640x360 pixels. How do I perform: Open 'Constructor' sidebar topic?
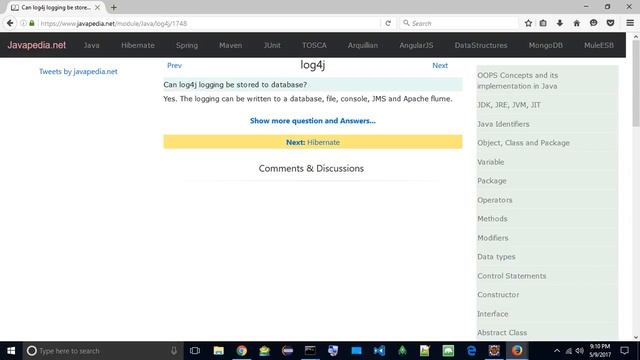pyautogui.click(x=498, y=295)
